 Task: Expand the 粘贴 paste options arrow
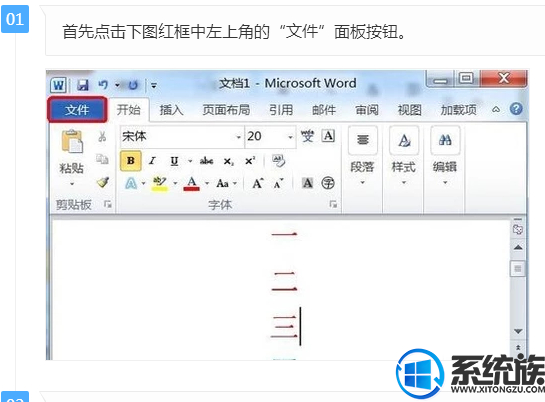click(x=72, y=183)
